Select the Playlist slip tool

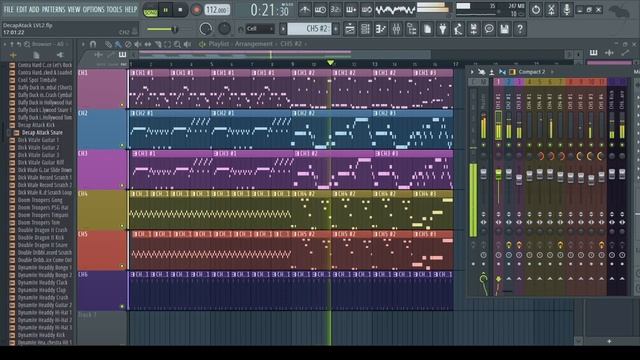pos(148,44)
